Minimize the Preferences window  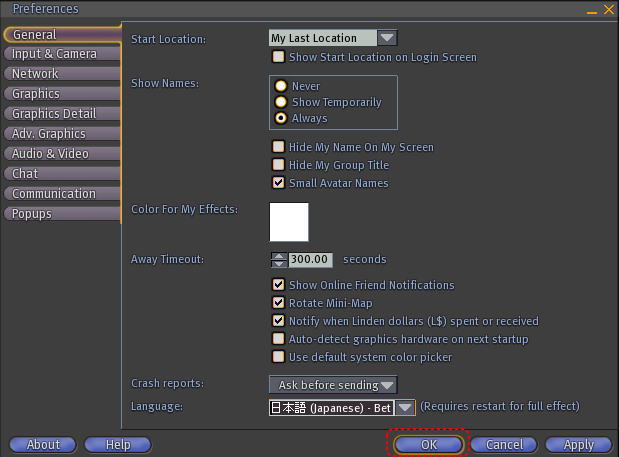click(592, 12)
